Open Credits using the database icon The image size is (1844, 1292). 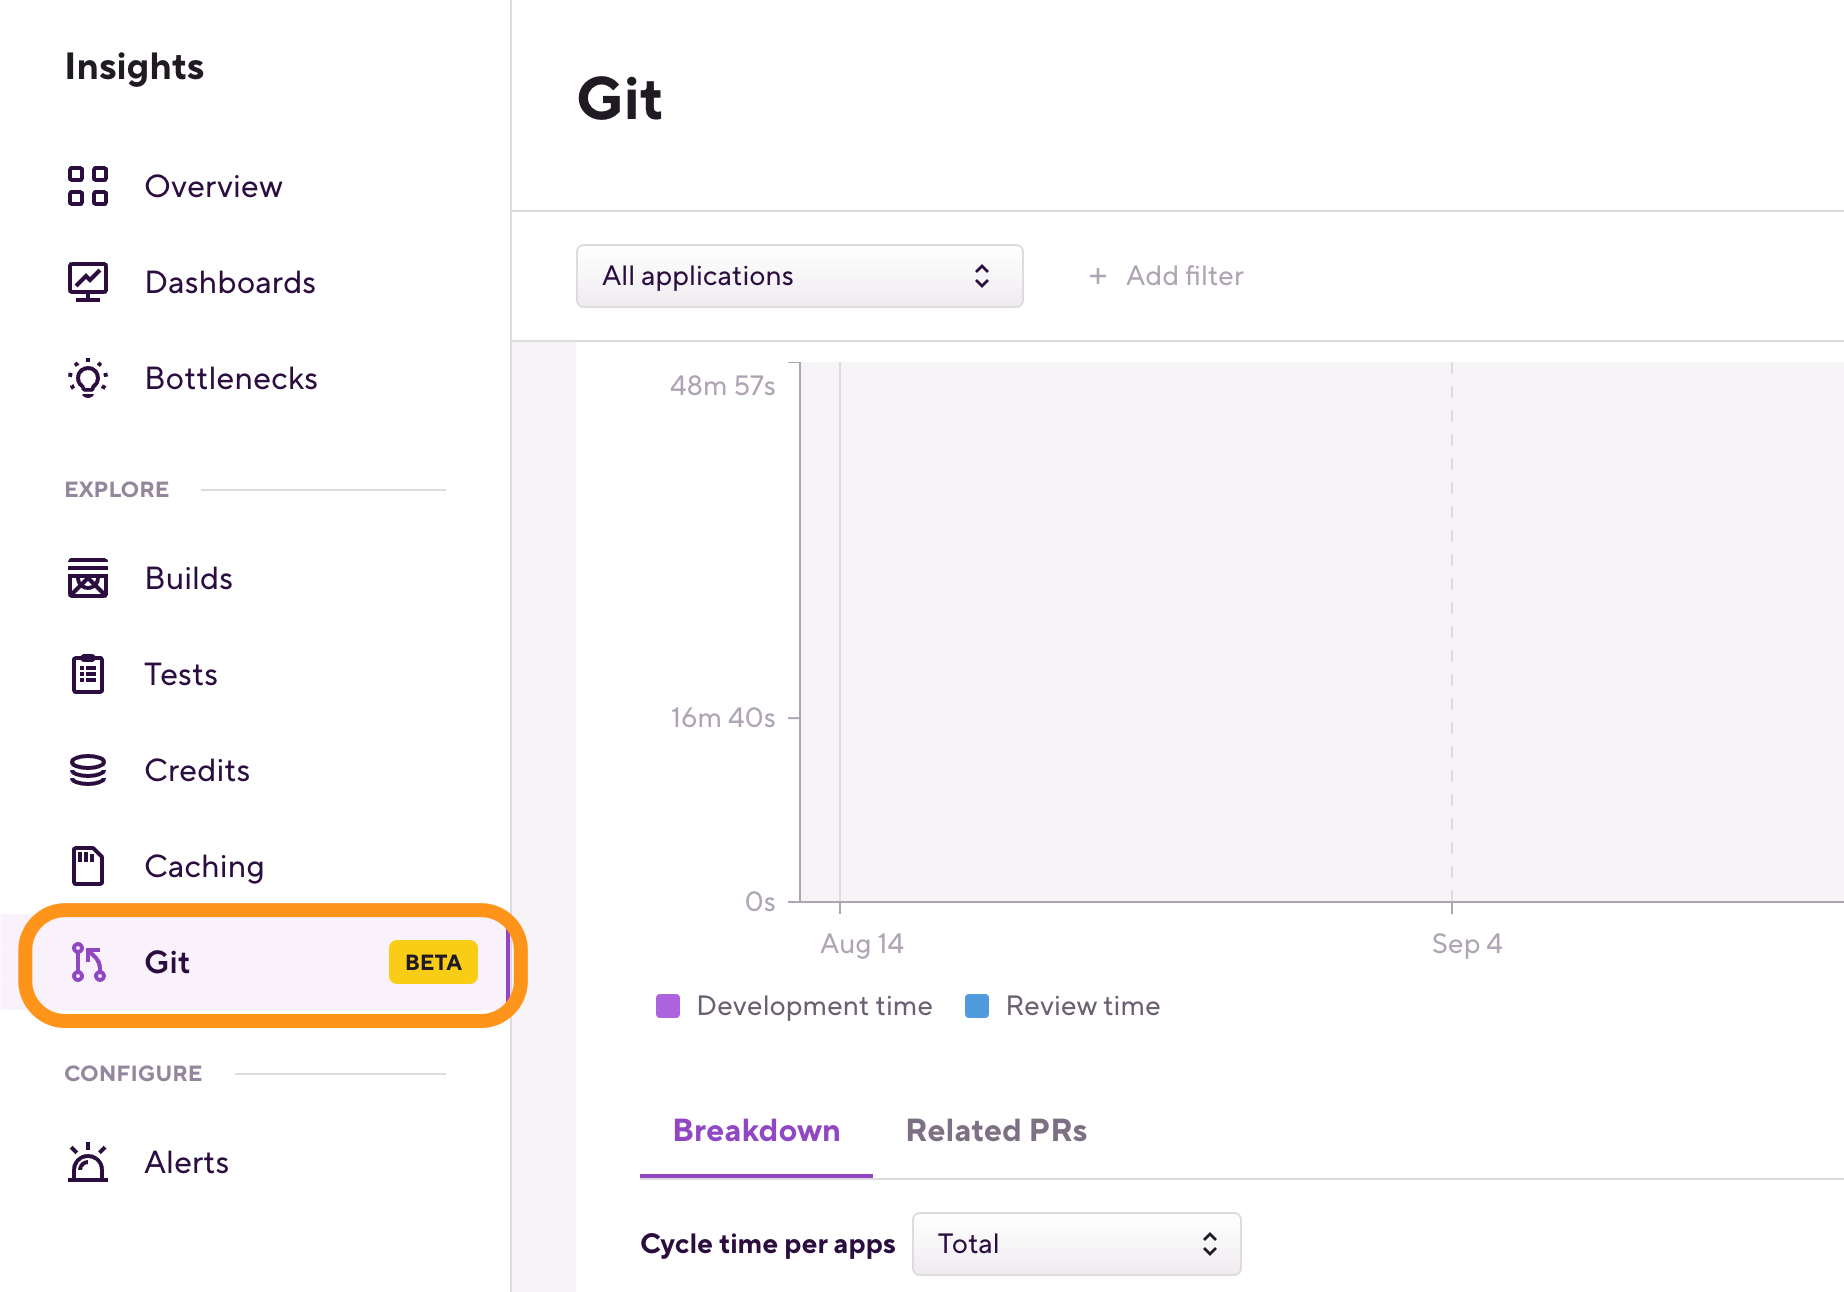coord(88,769)
